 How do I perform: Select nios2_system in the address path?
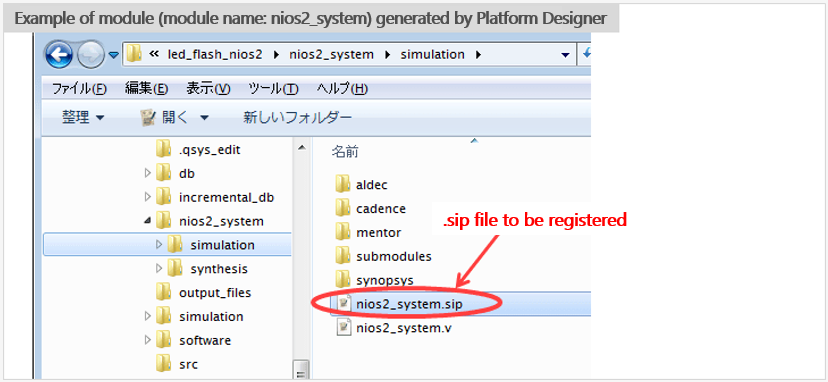(x=332, y=54)
